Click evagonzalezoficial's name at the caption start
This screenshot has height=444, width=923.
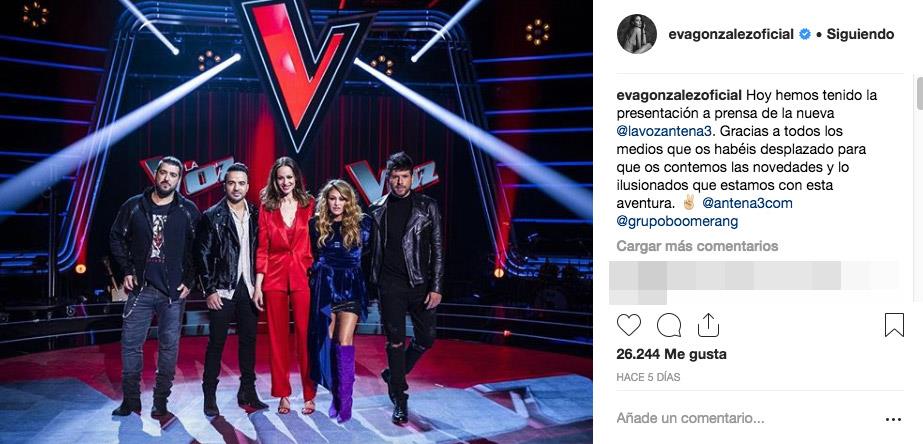pyautogui.click(x=679, y=95)
